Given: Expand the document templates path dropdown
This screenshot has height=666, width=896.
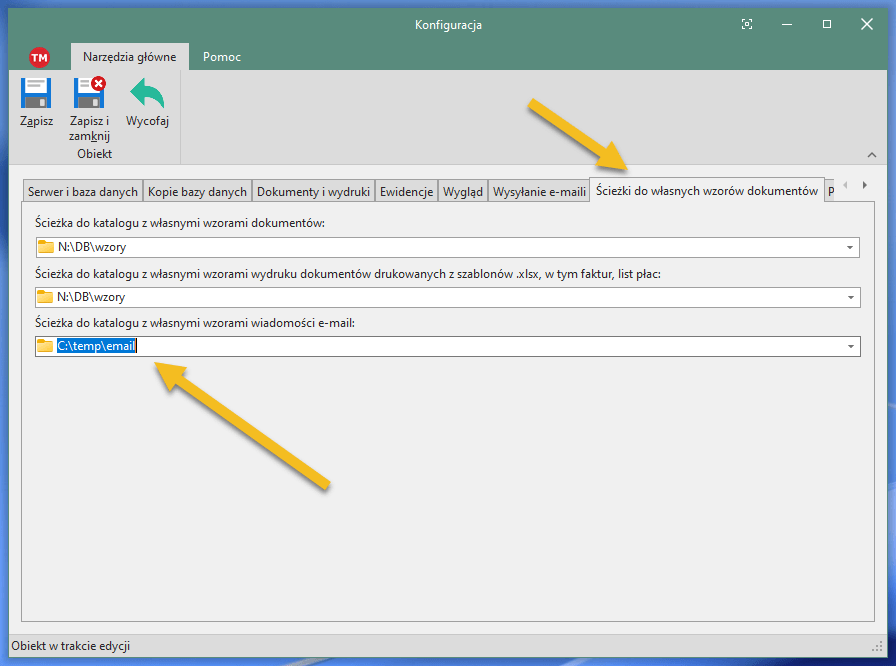Looking at the screenshot, I should (x=850, y=248).
